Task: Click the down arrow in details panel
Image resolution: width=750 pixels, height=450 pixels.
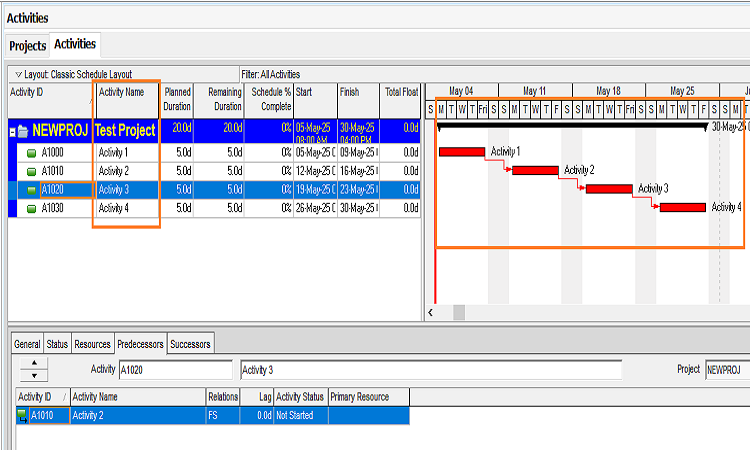Action: pos(34,376)
